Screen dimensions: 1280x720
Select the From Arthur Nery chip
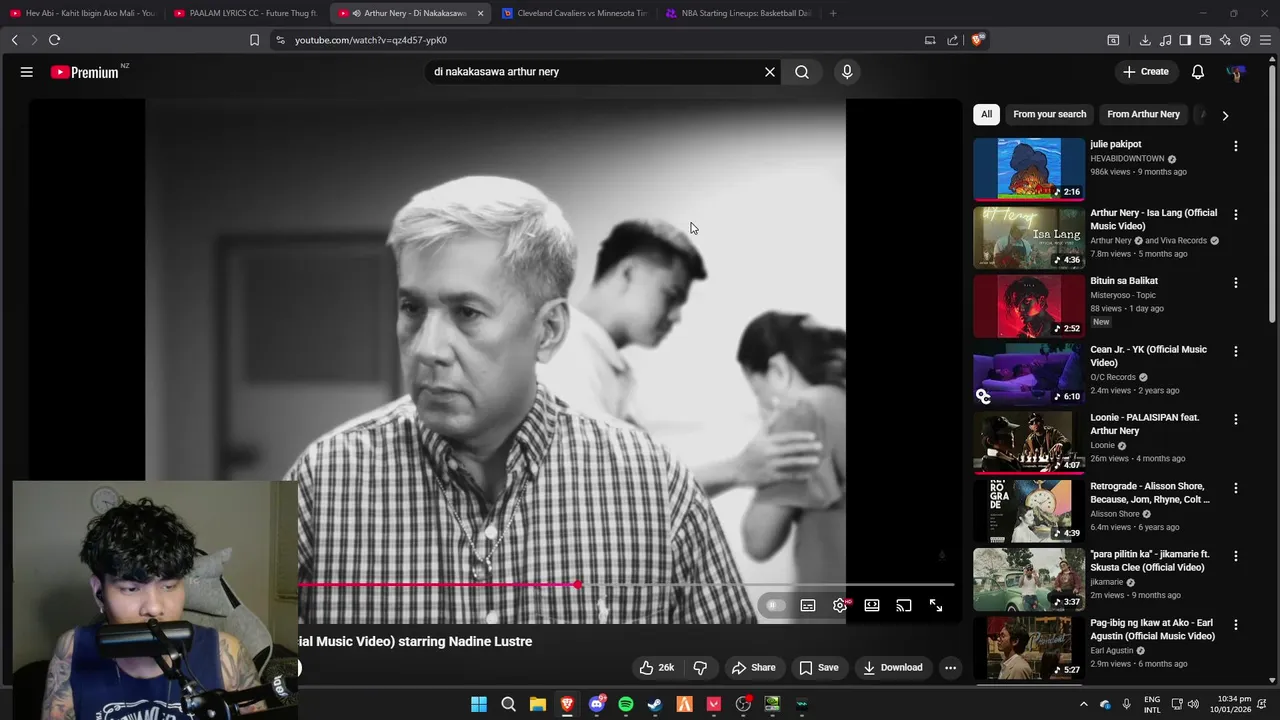tap(1143, 114)
